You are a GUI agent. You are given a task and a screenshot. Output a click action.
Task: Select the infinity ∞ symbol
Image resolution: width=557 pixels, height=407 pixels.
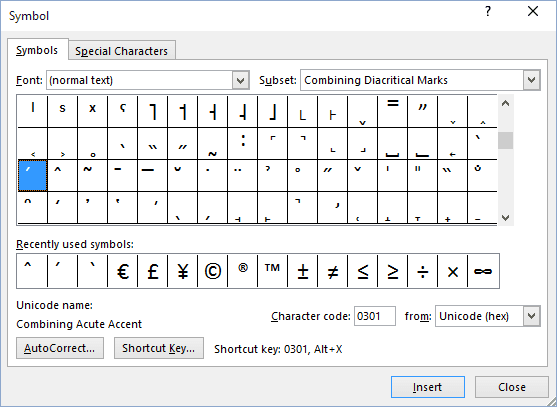pos(483,271)
